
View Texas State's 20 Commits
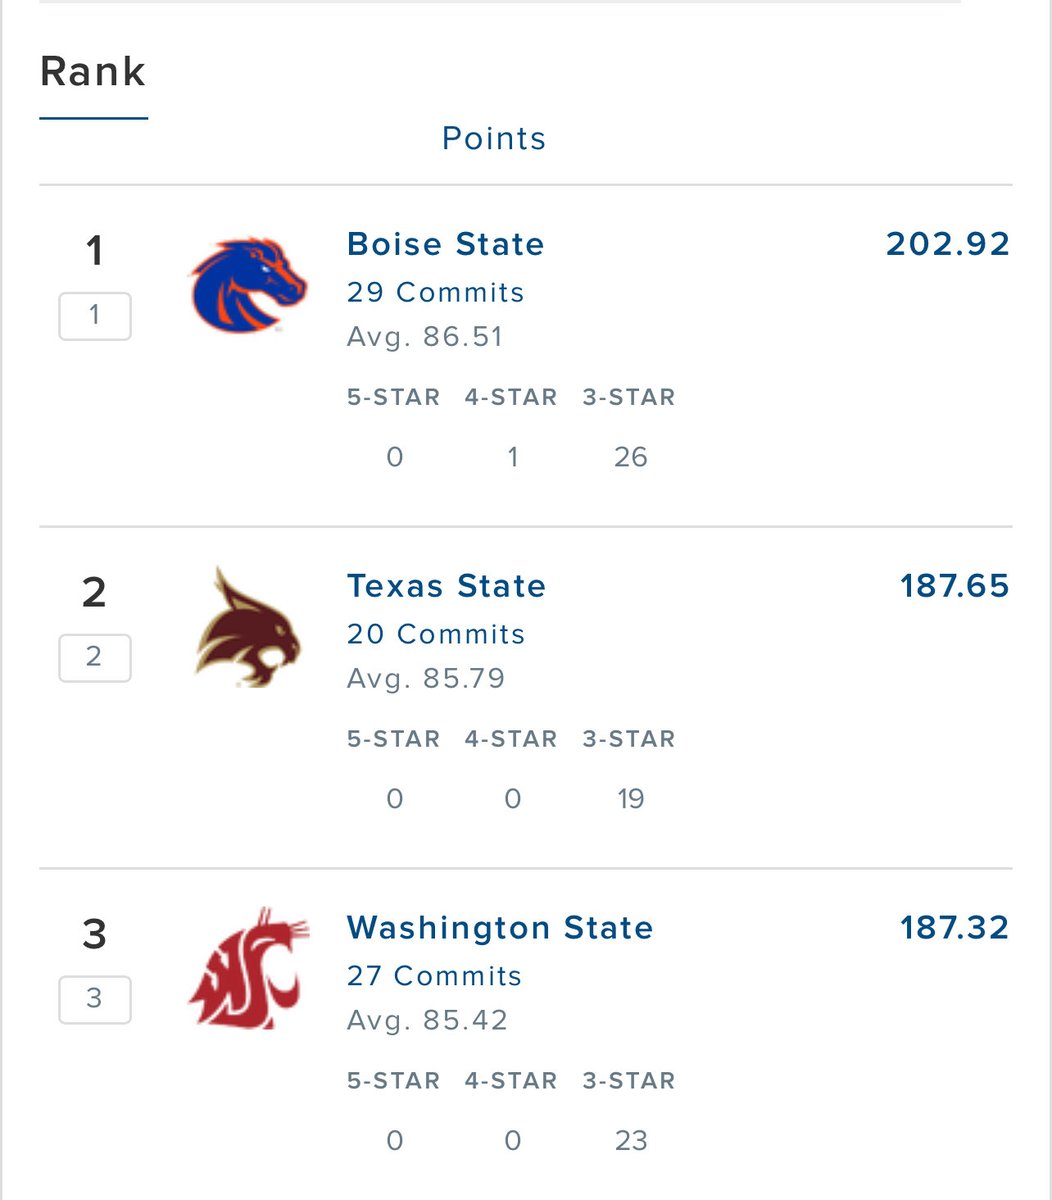click(x=436, y=635)
